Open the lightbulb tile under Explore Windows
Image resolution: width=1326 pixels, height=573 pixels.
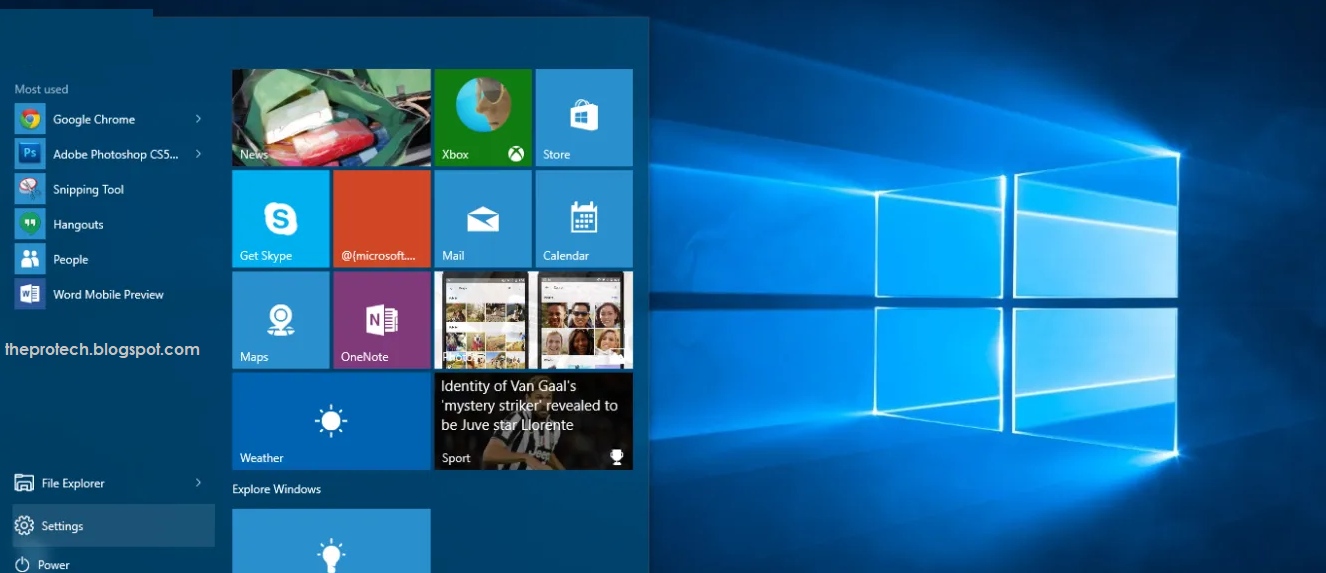pyautogui.click(x=331, y=541)
